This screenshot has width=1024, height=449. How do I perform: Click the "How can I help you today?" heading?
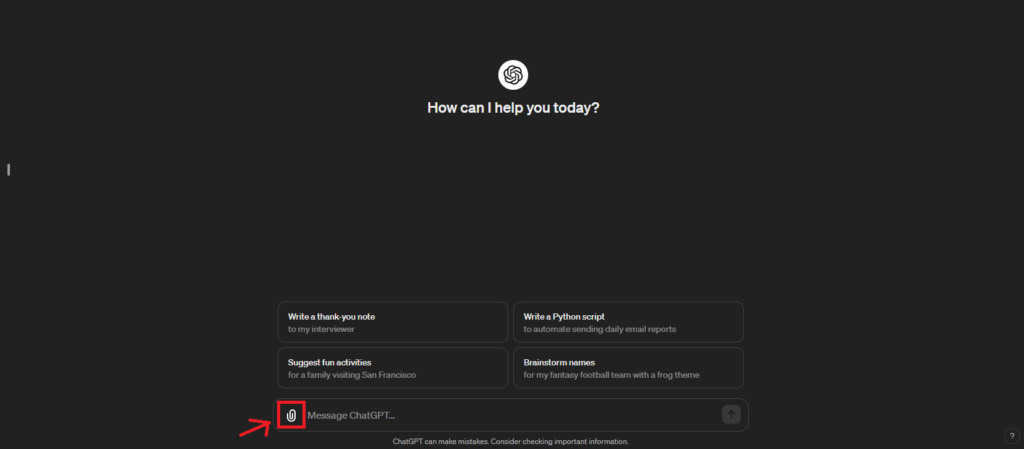[513, 108]
